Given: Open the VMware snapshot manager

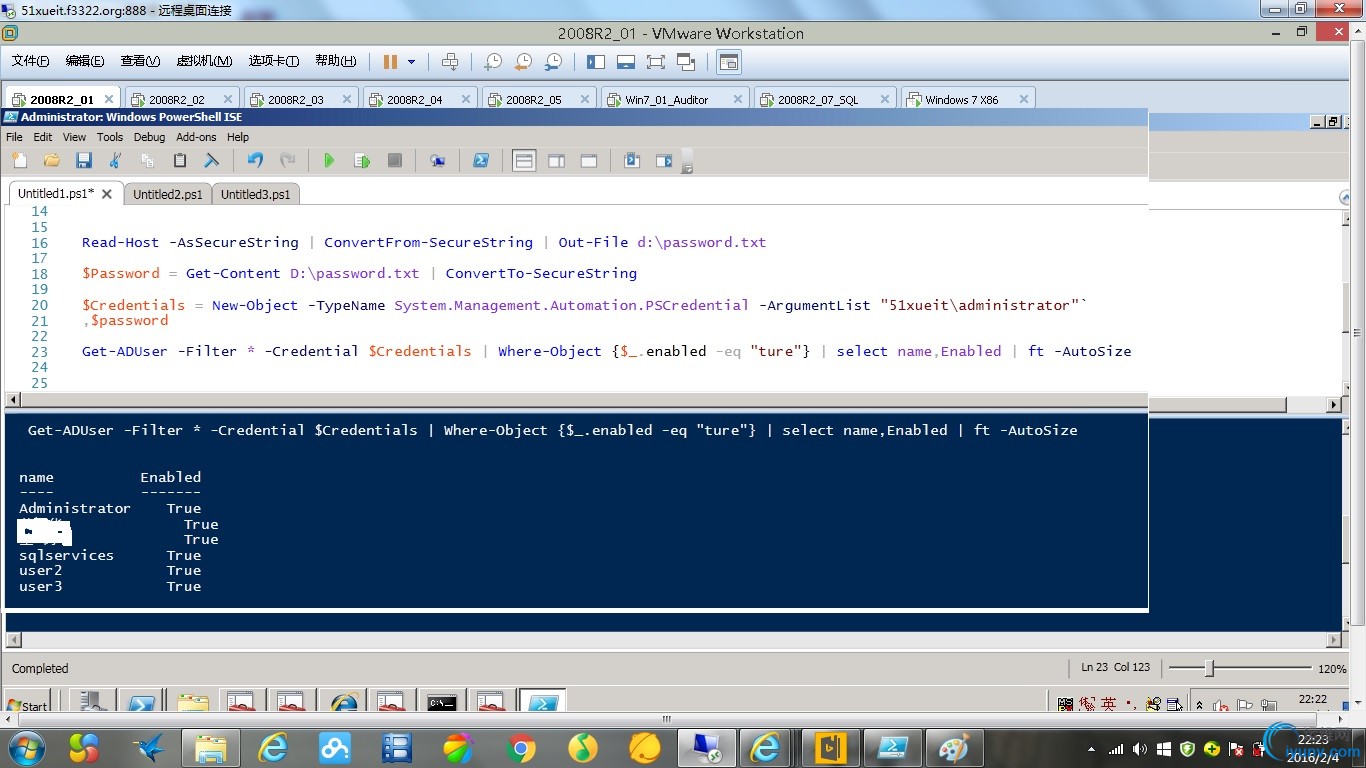Looking at the screenshot, I should click(553, 62).
